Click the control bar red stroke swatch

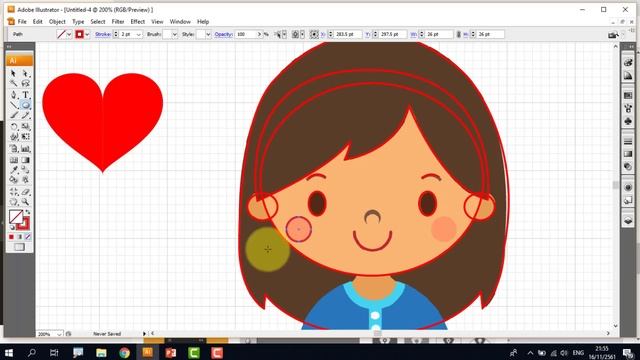pos(80,35)
